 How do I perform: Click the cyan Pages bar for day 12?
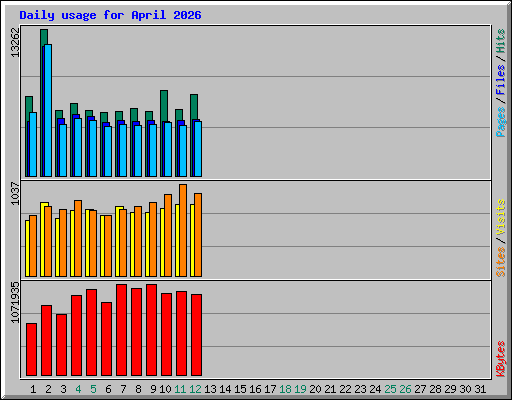click(198, 149)
